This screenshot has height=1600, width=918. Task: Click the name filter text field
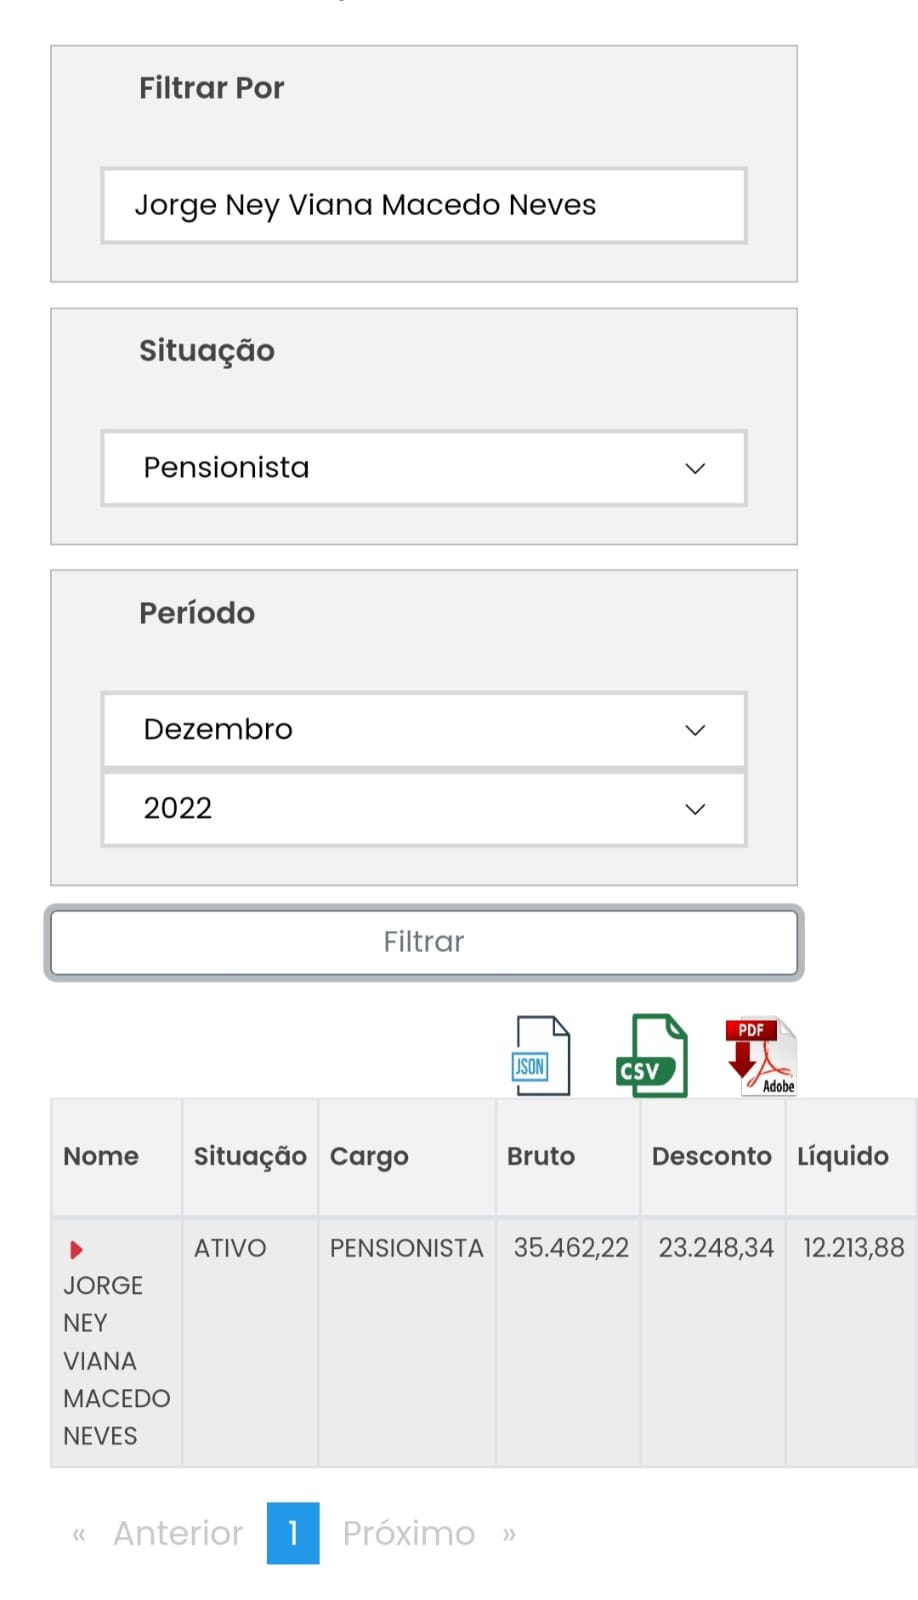tap(424, 205)
